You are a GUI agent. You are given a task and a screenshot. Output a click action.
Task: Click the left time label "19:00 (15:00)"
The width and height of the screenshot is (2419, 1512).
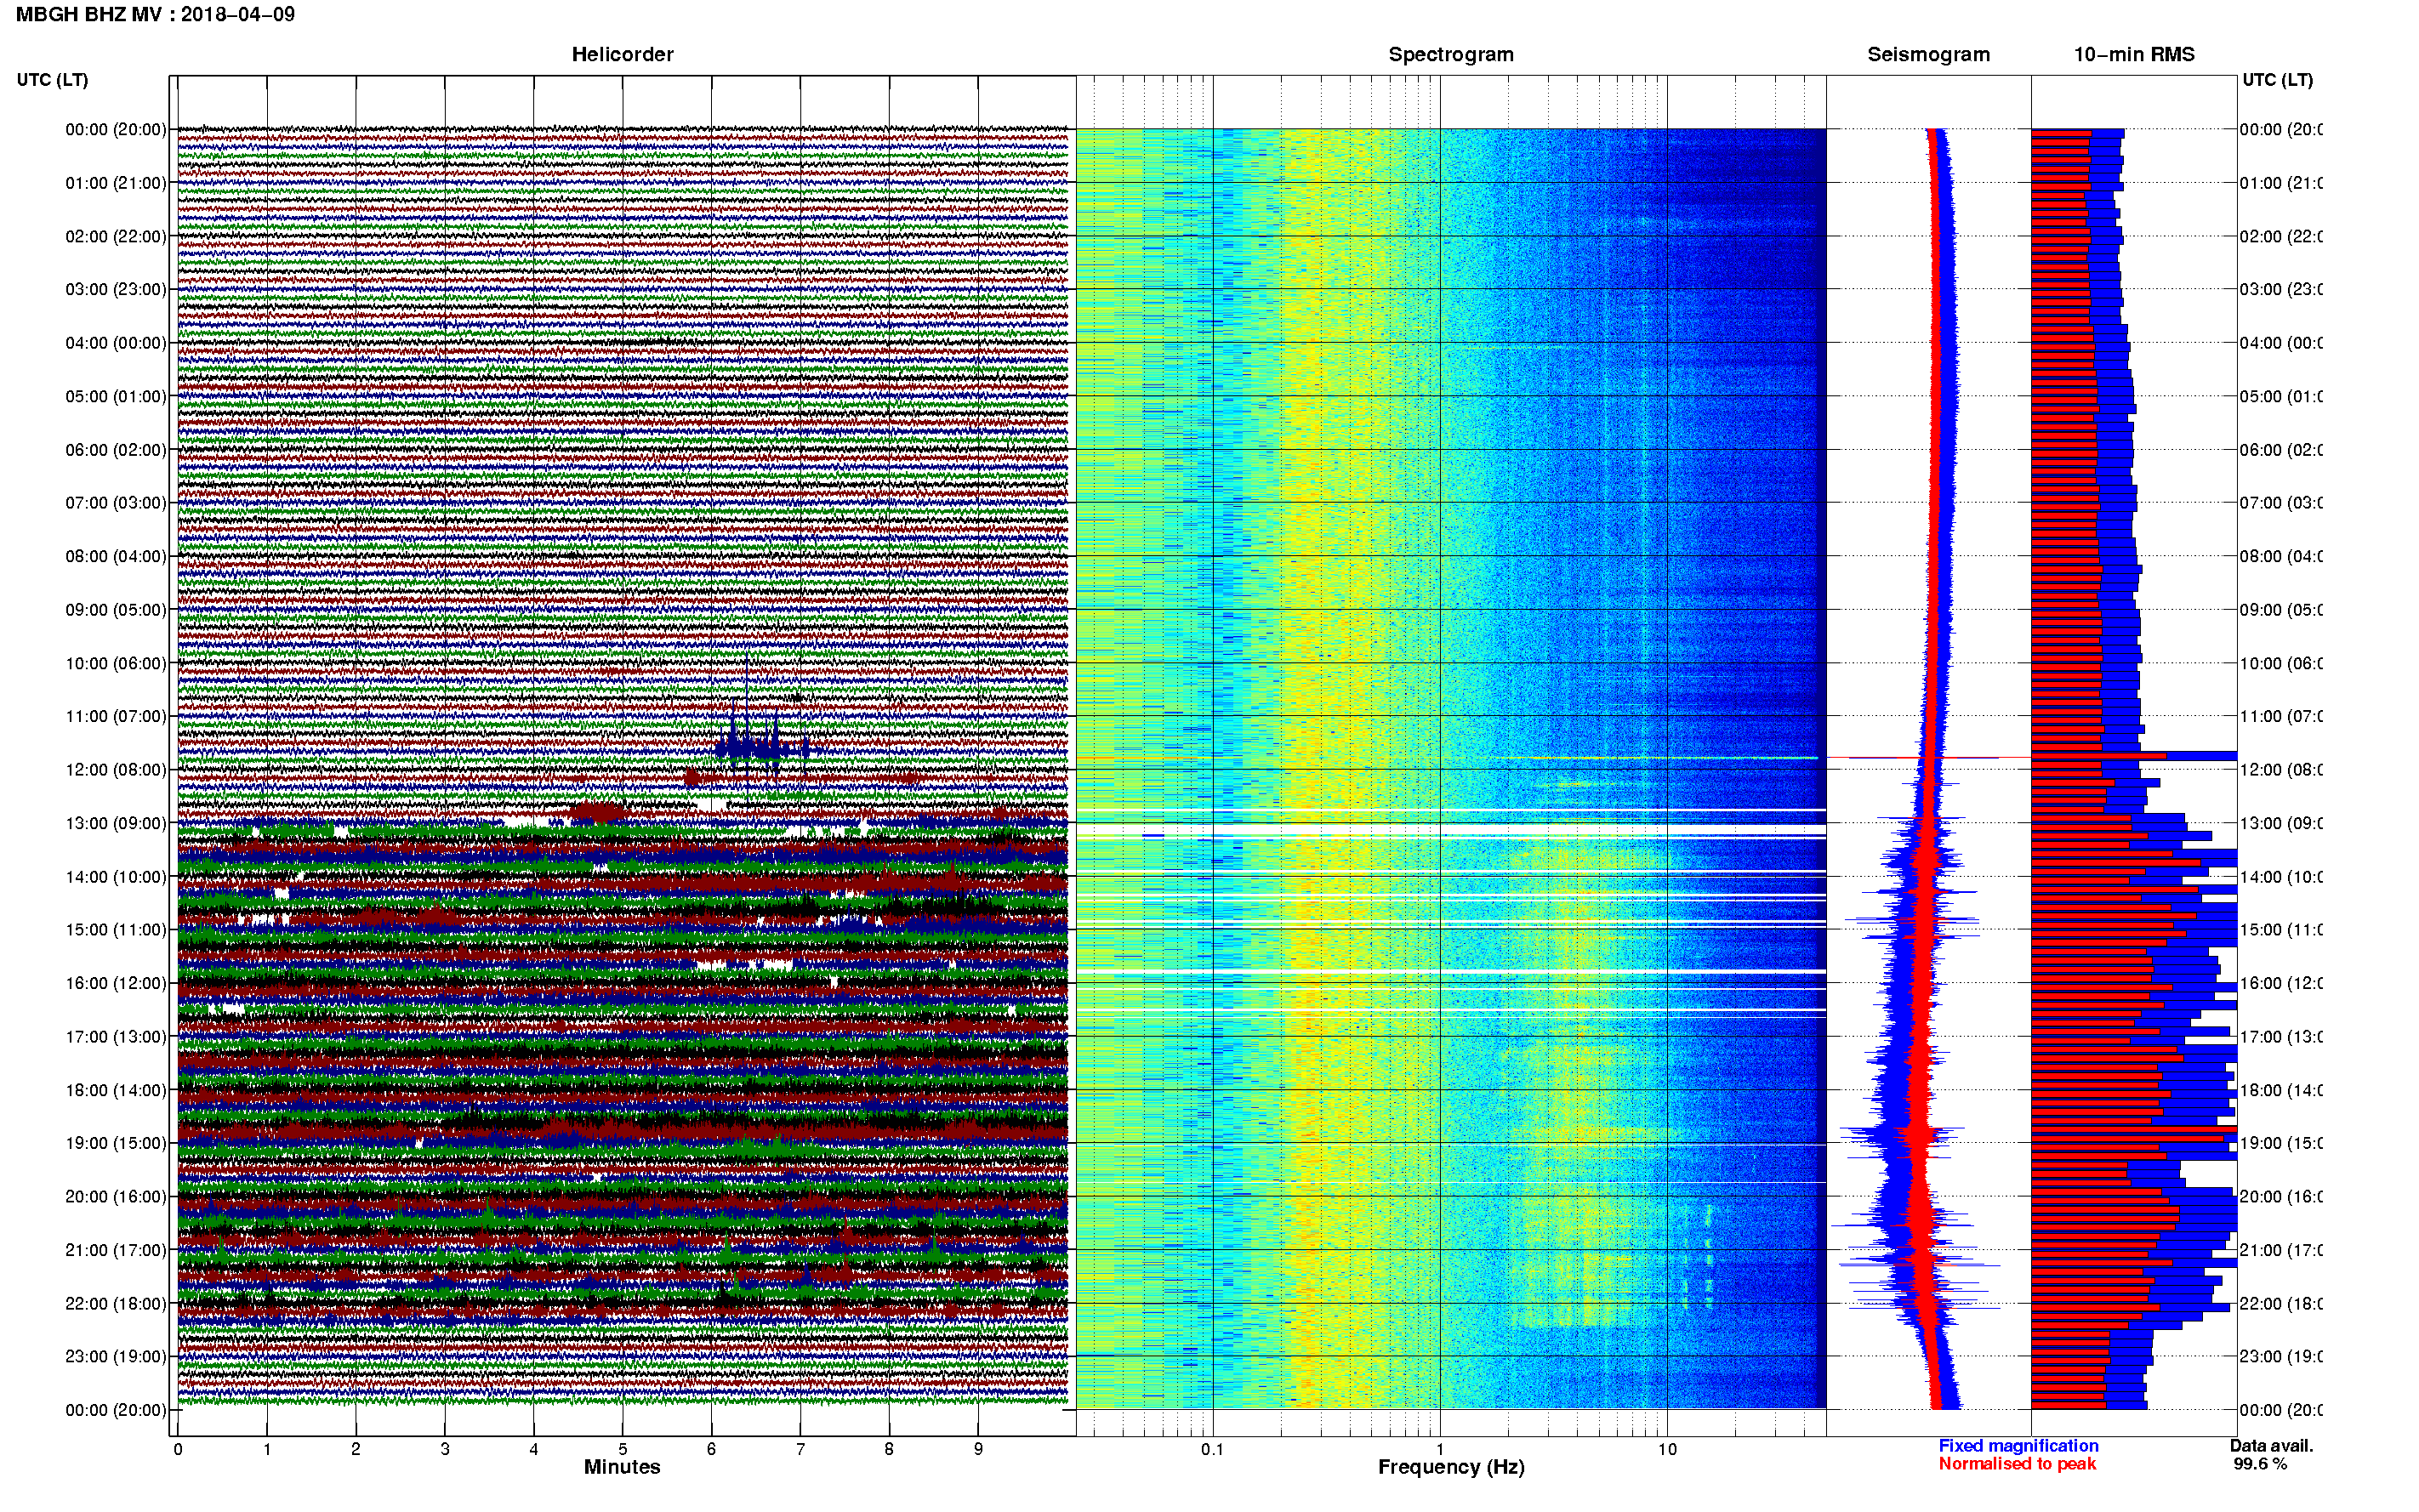tap(116, 1143)
